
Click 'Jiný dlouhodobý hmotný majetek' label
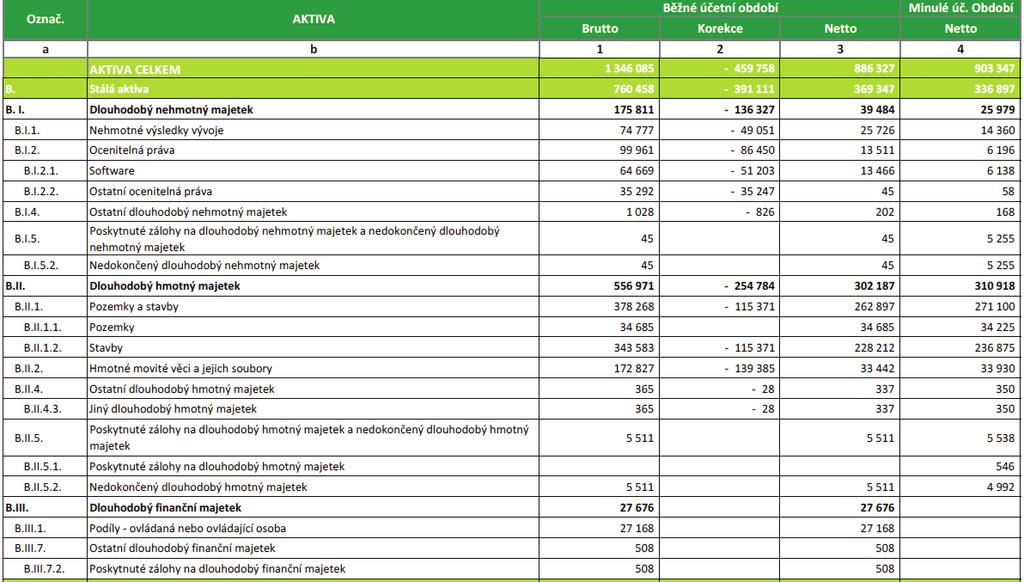pos(173,409)
